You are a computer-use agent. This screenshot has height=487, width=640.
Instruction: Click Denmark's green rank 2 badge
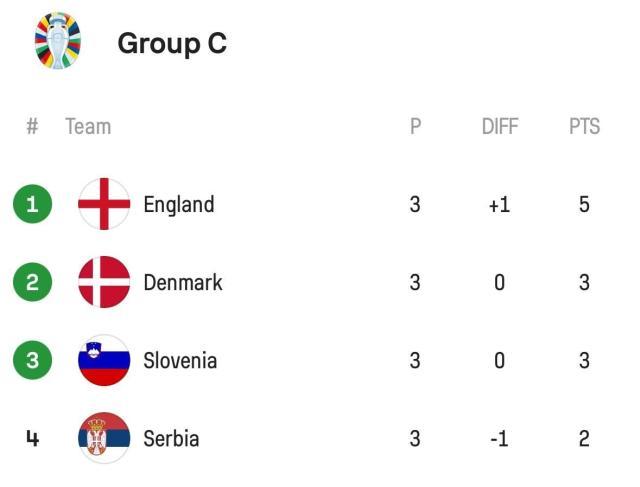[32, 282]
